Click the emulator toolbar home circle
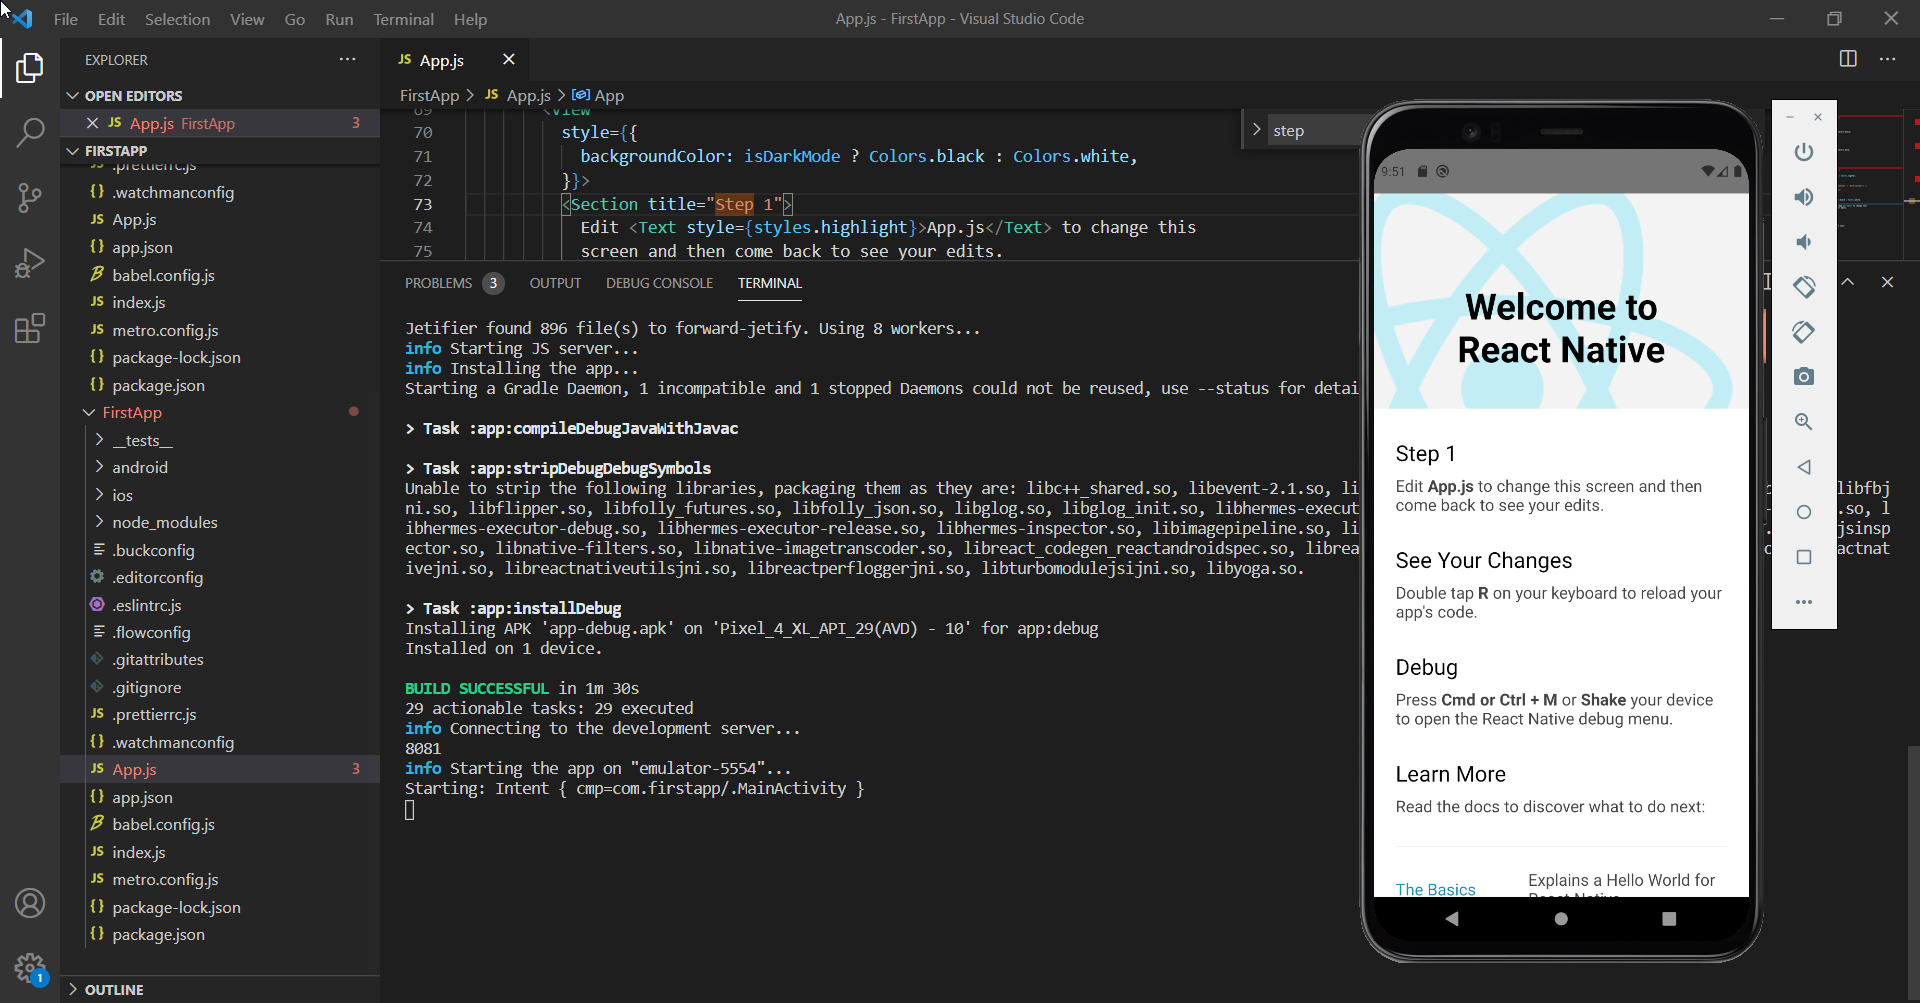This screenshot has width=1920, height=1003. 1803,512
